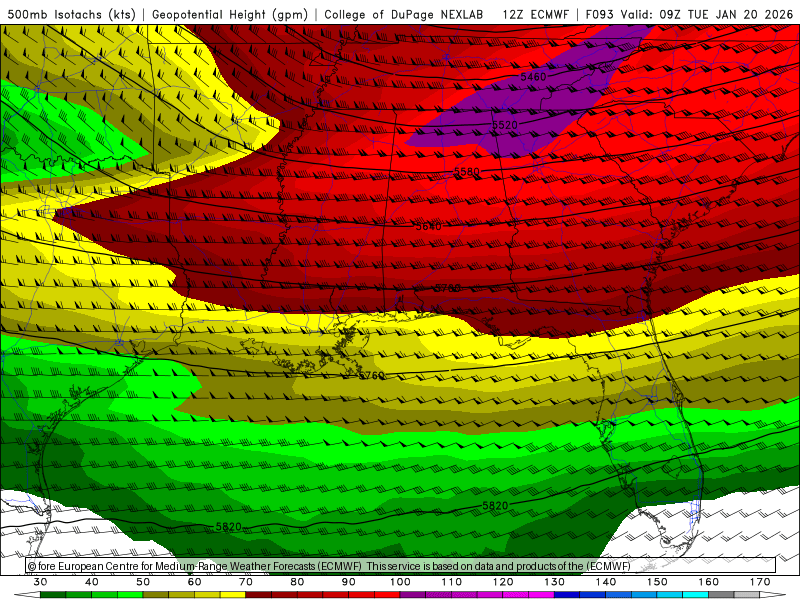Click the 5760 height contour label

click(x=371, y=376)
